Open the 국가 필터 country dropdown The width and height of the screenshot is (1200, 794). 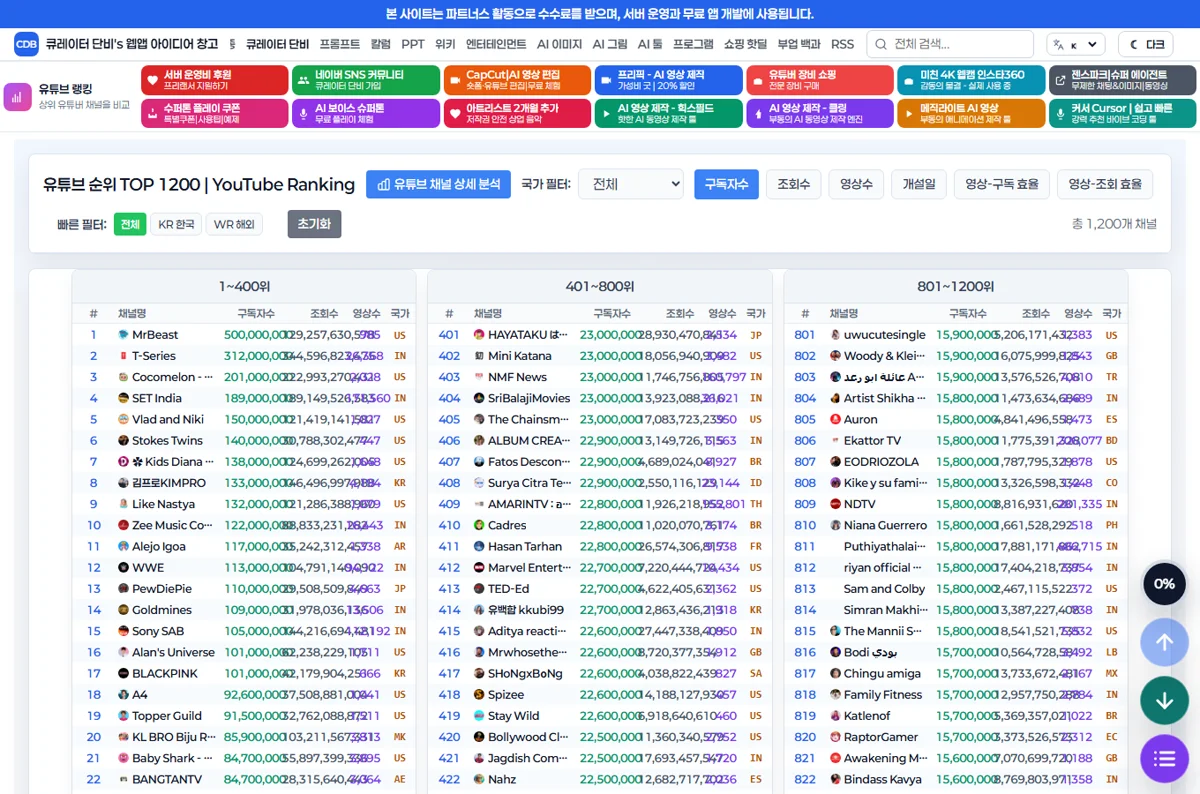click(x=630, y=184)
